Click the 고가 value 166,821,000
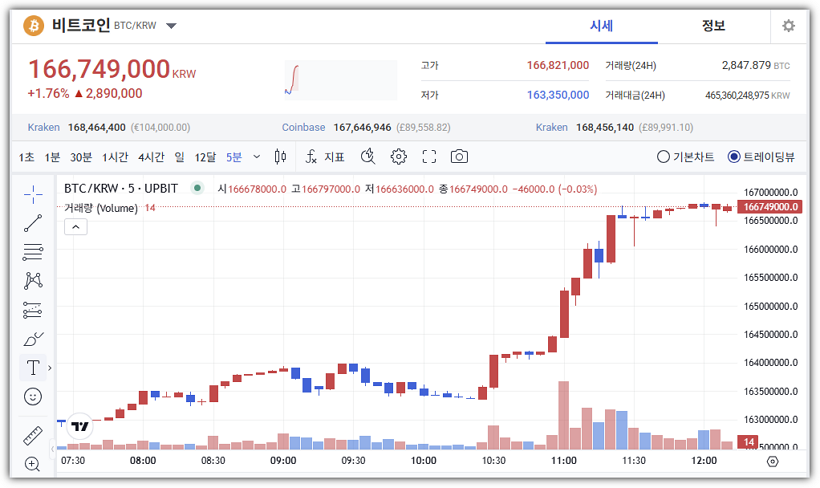The width and height of the screenshot is (820, 488). 557,65
